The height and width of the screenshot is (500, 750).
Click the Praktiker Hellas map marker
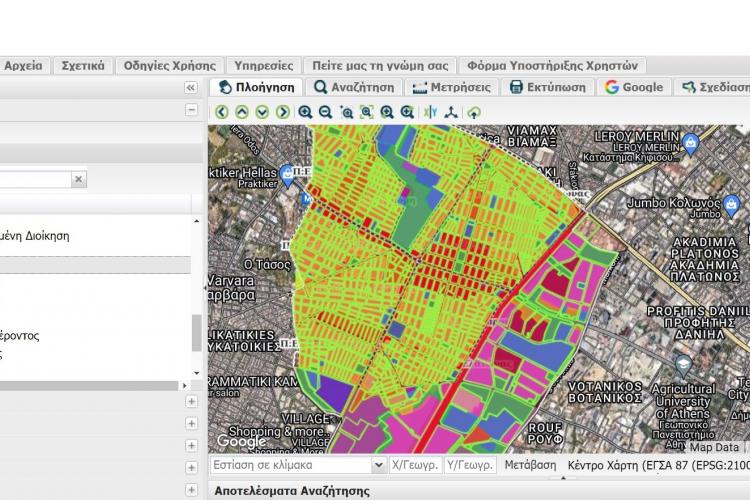[x=288, y=175]
